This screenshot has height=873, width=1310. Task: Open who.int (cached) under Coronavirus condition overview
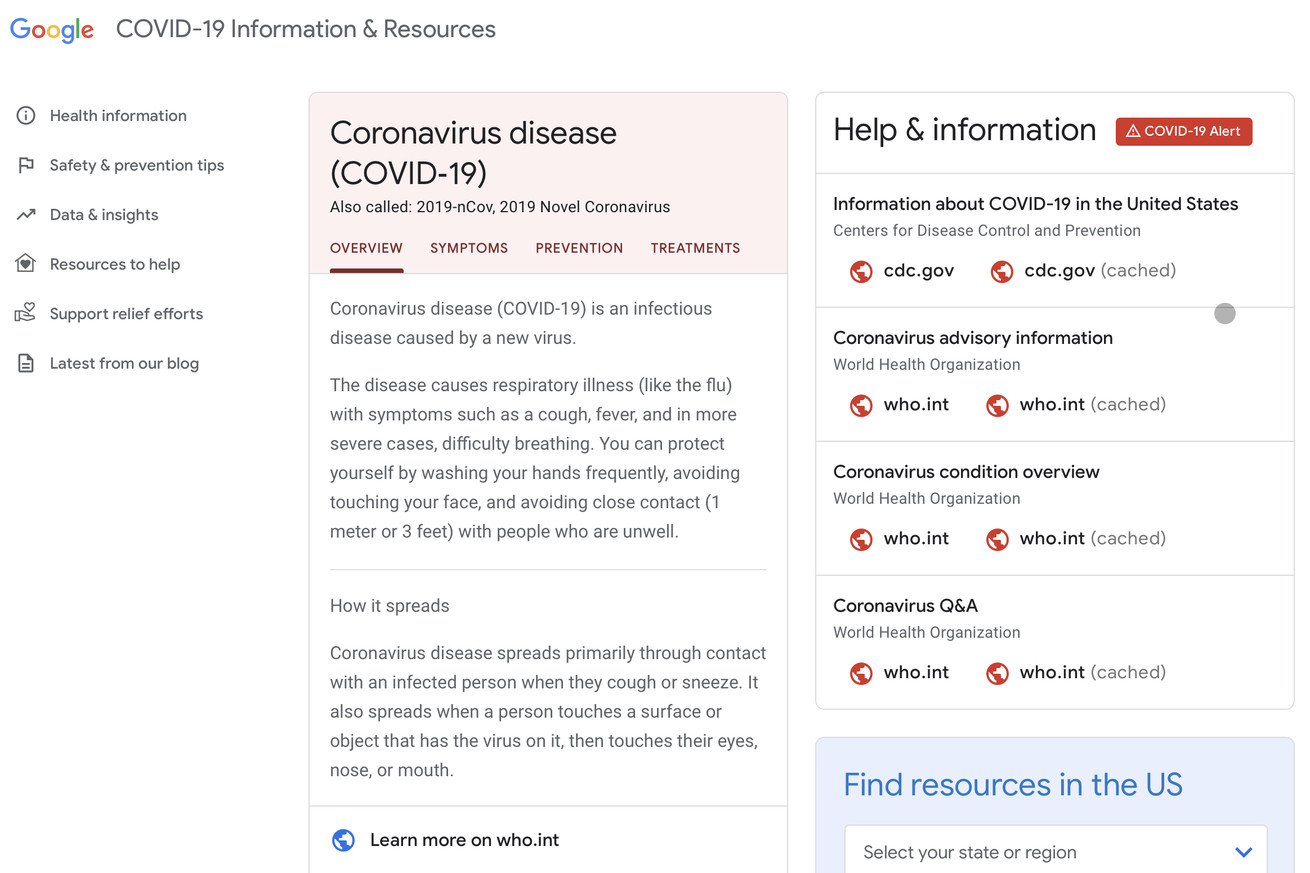1093,538
